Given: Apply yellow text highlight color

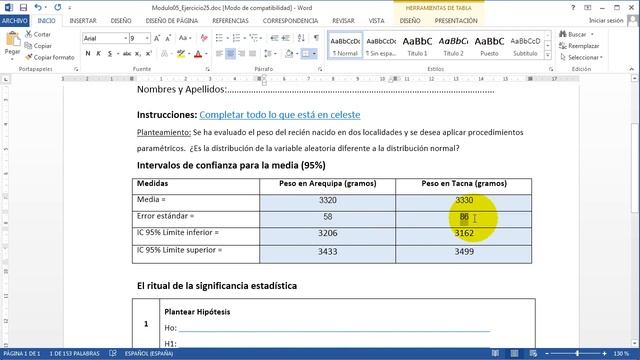Looking at the screenshot, I should coord(181,53).
